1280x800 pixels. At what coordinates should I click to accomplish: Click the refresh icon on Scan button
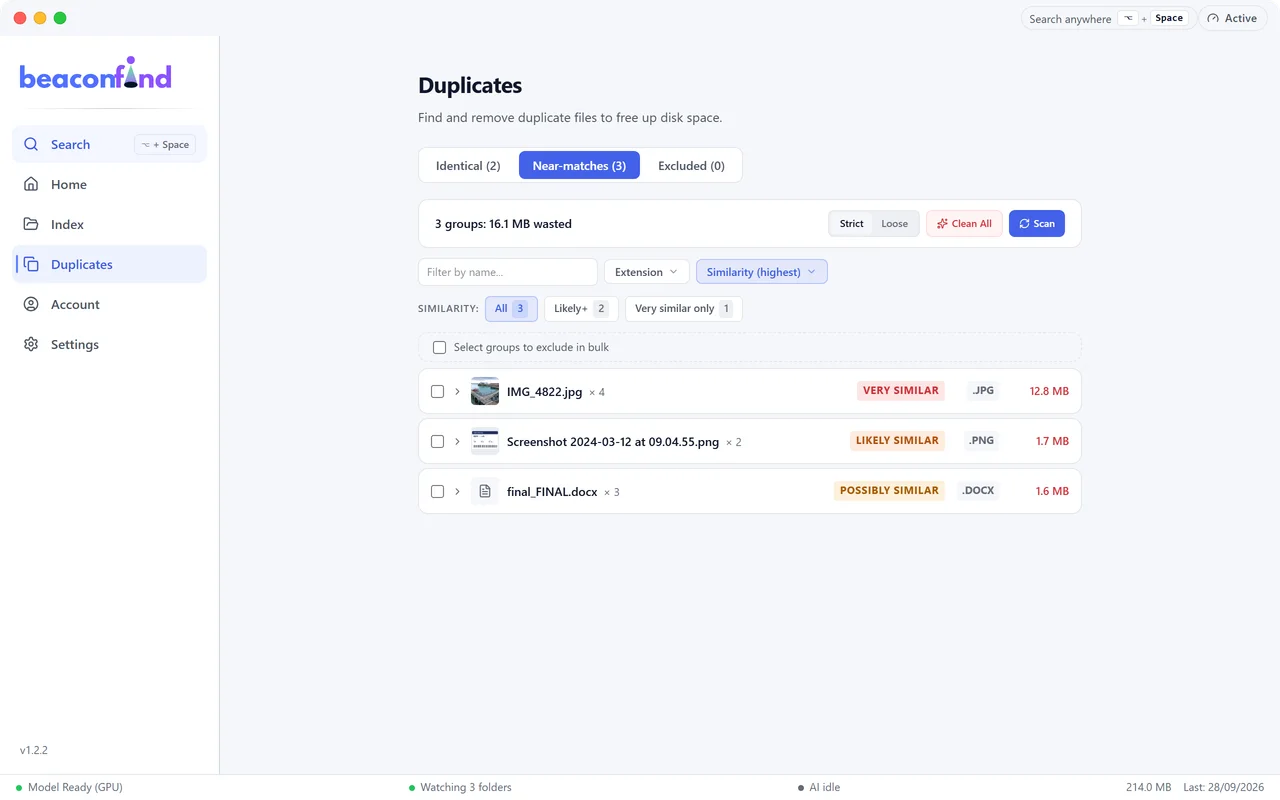click(x=1024, y=224)
